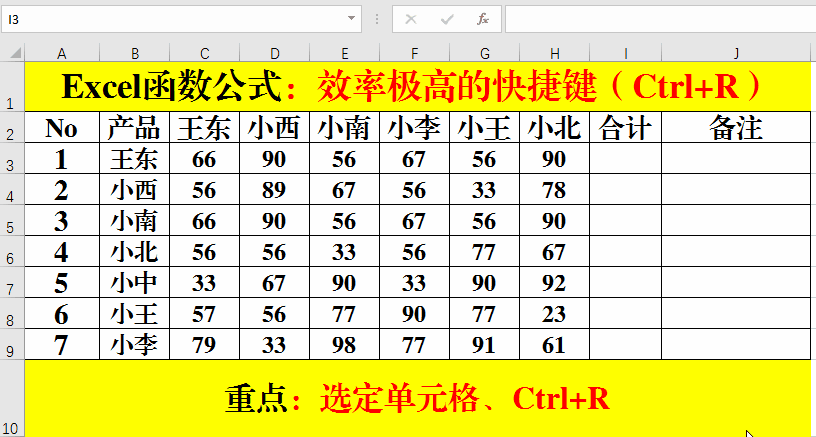Click cell with 61 in row 9
This screenshot has width=816, height=437.
pos(555,344)
